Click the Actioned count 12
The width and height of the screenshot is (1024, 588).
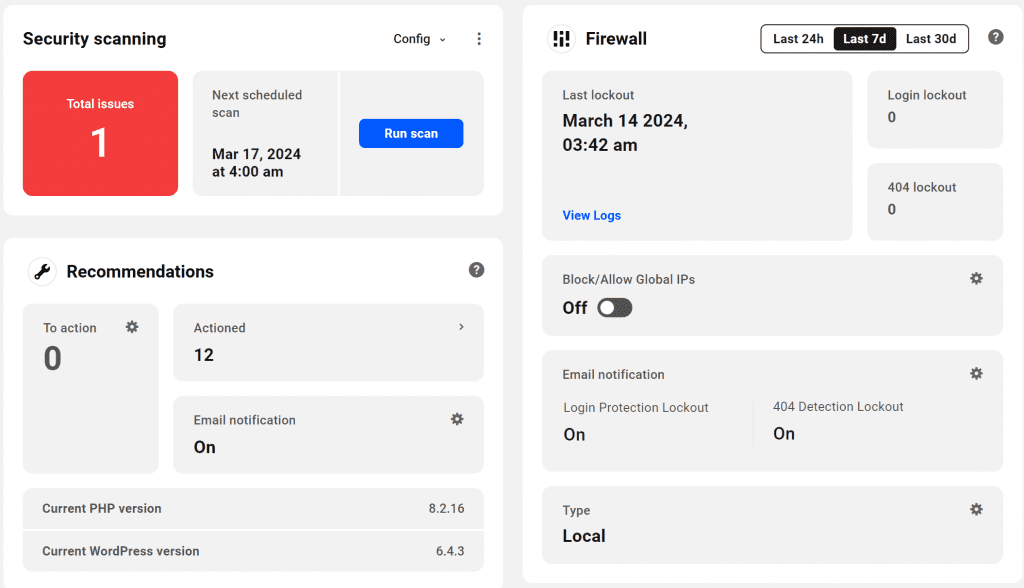click(204, 355)
